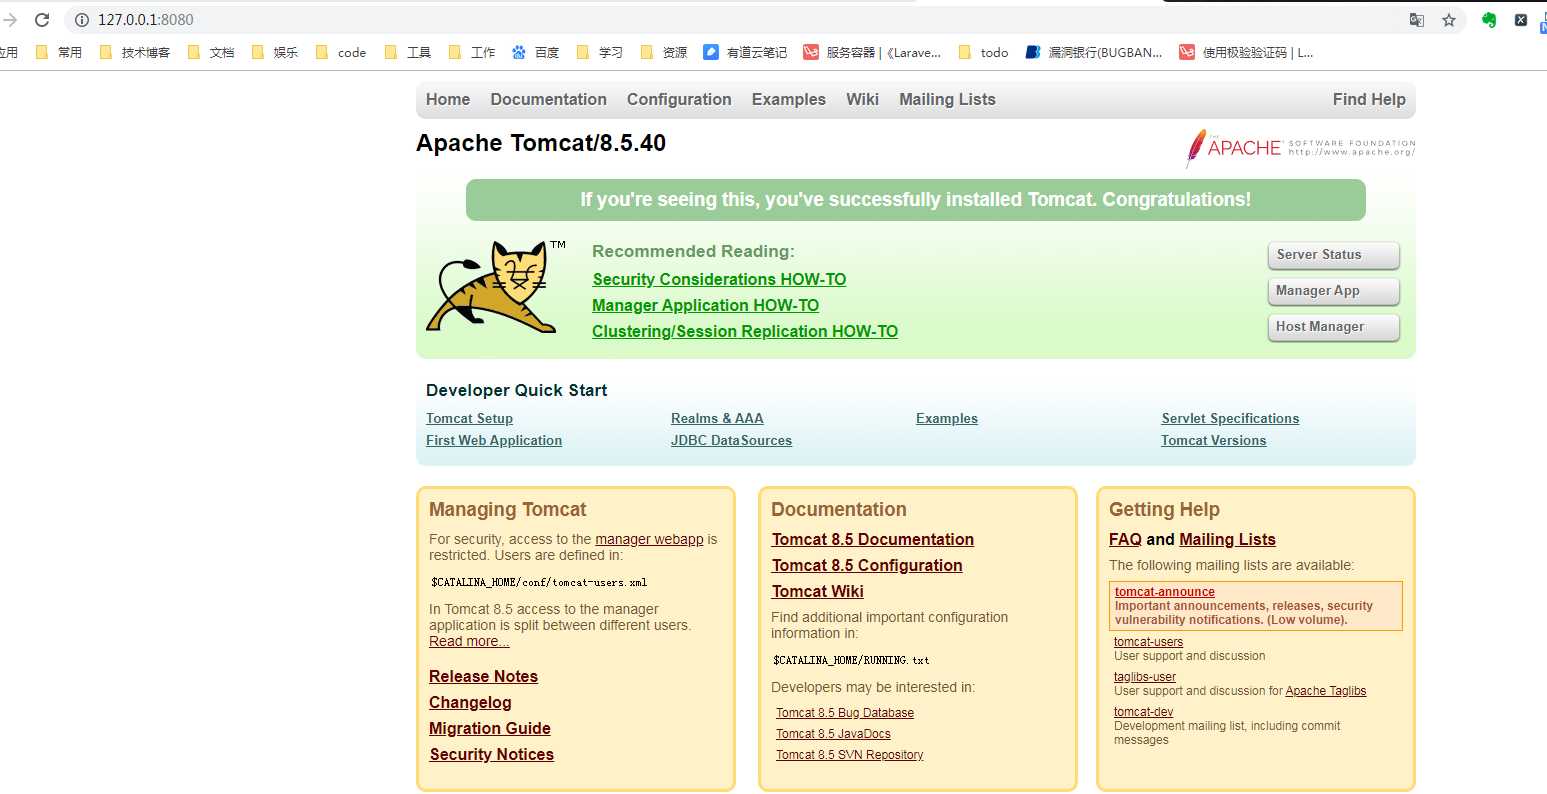Image resolution: width=1547 pixels, height=794 pixels.
Task: Open the Tomcat Wiki link
Action: [818, 591]
